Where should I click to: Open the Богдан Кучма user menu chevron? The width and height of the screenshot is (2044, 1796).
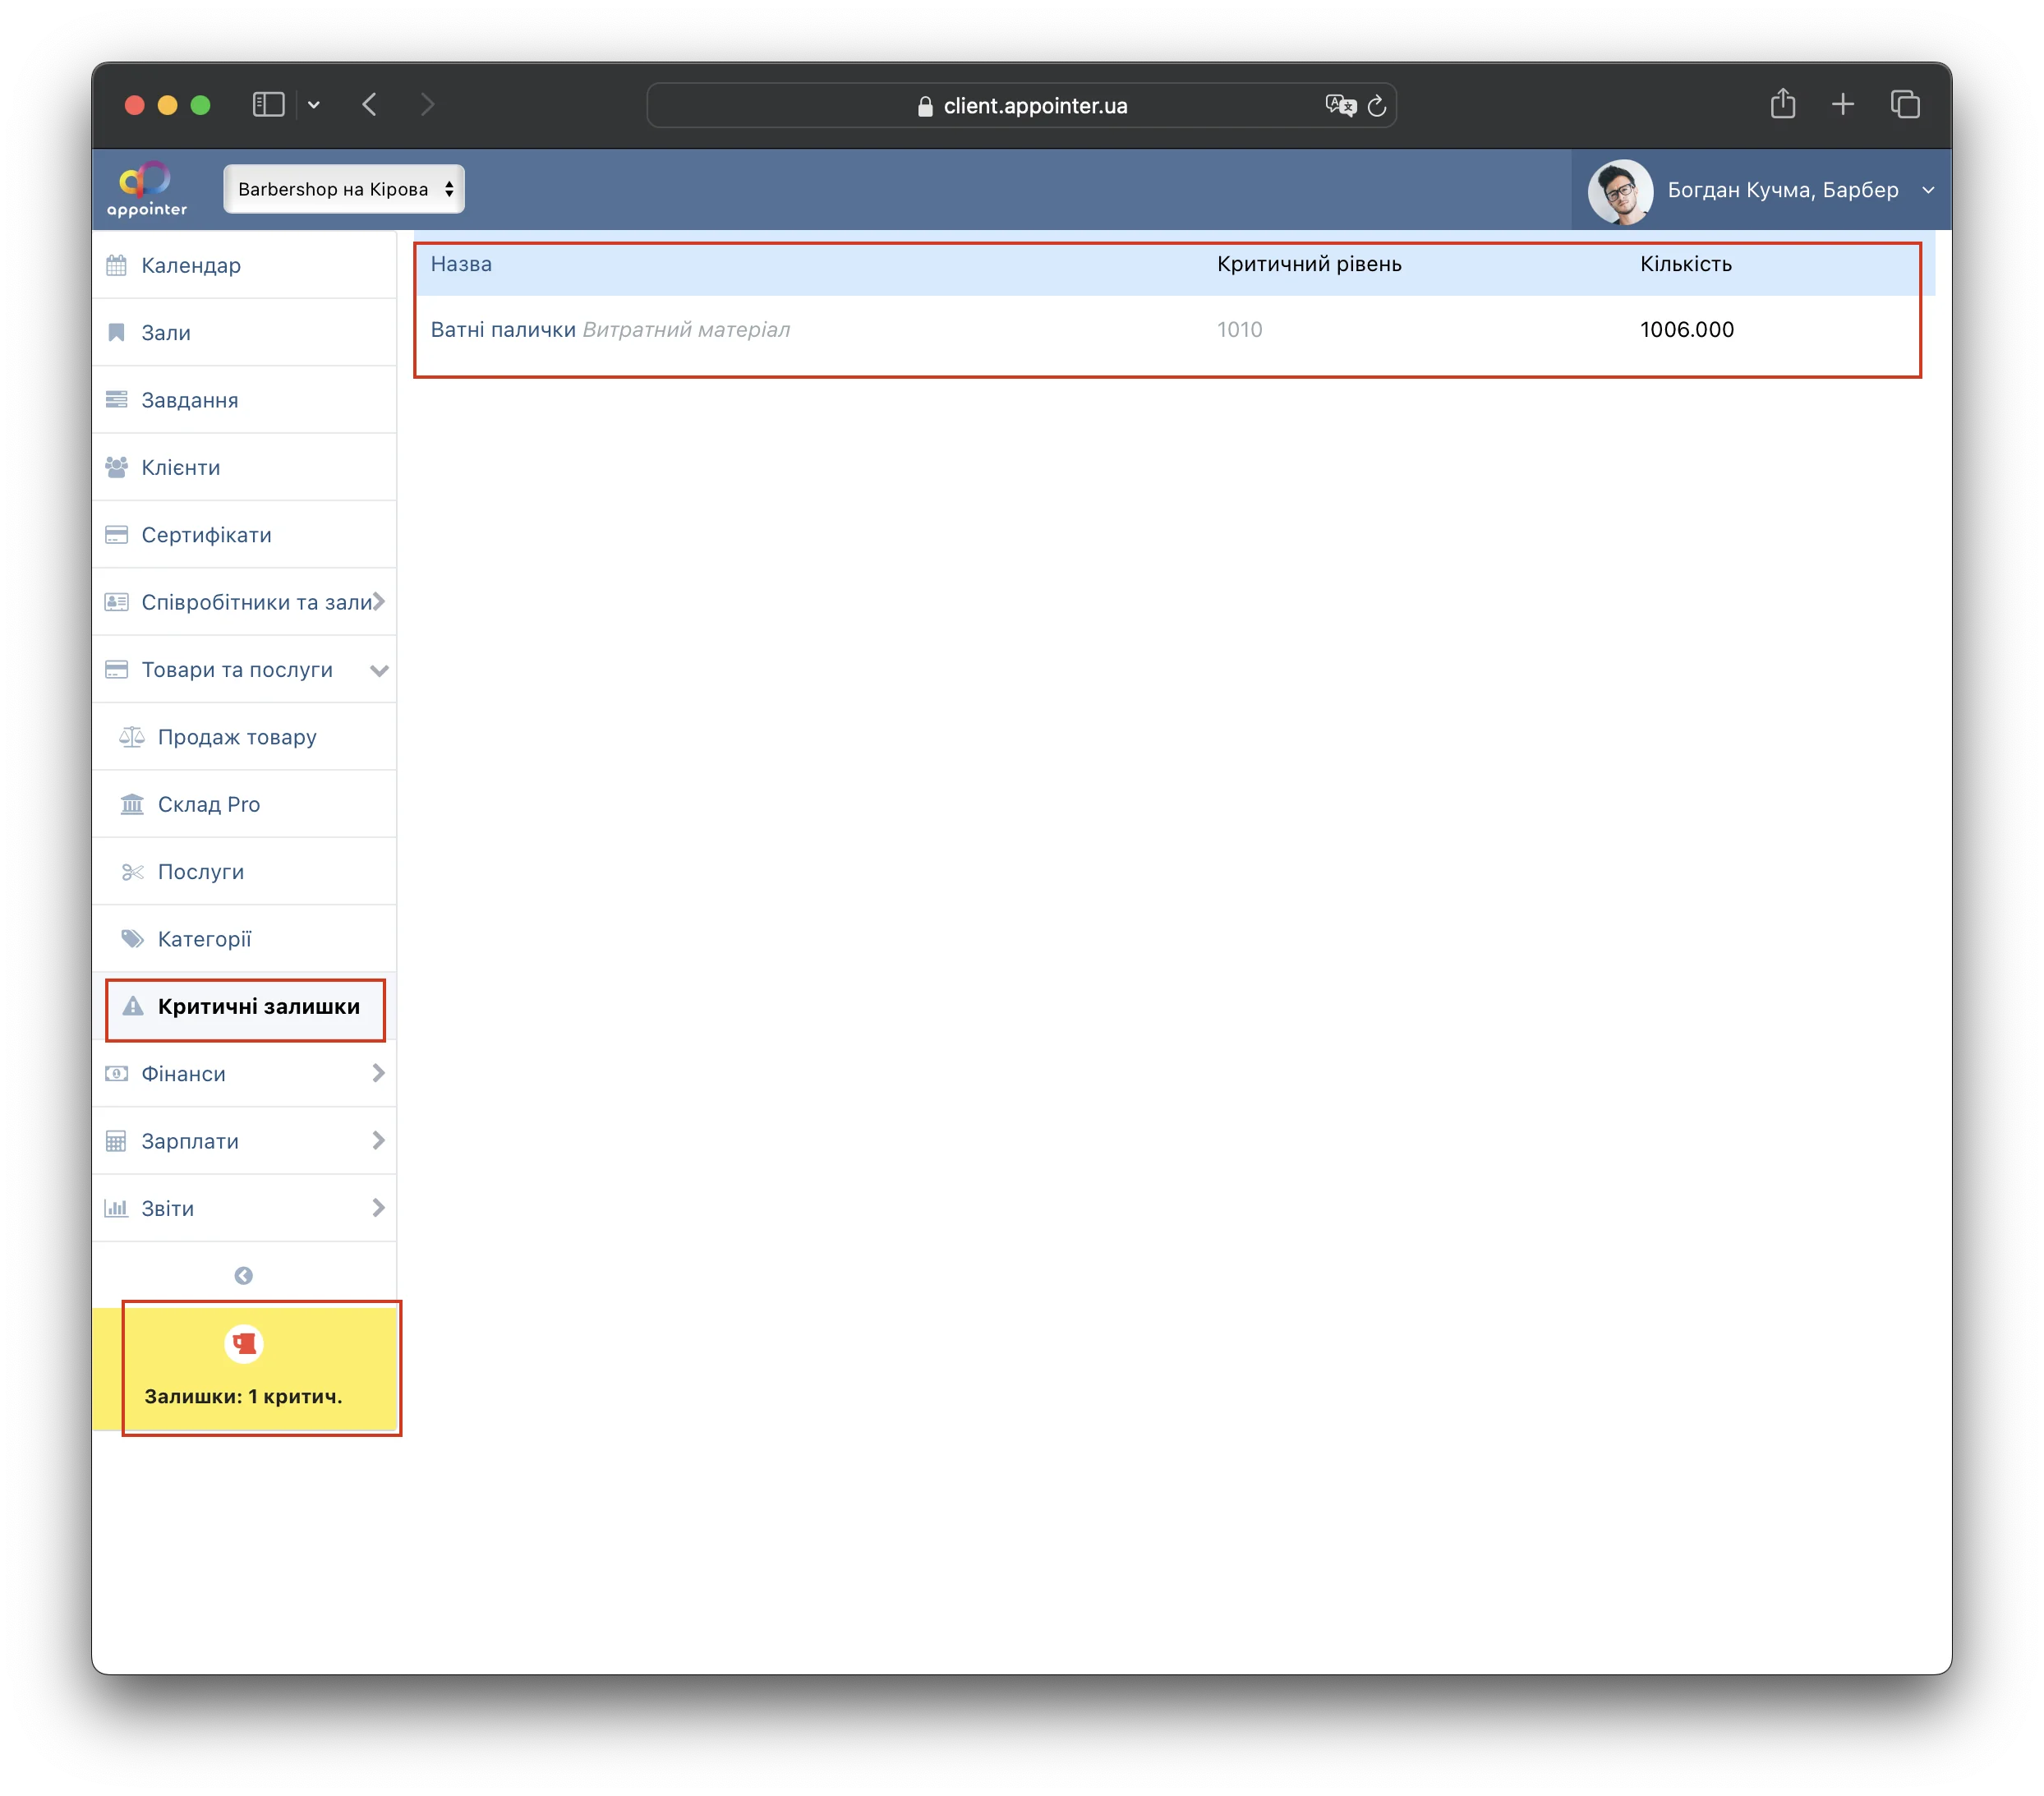tap(1927, 190)
